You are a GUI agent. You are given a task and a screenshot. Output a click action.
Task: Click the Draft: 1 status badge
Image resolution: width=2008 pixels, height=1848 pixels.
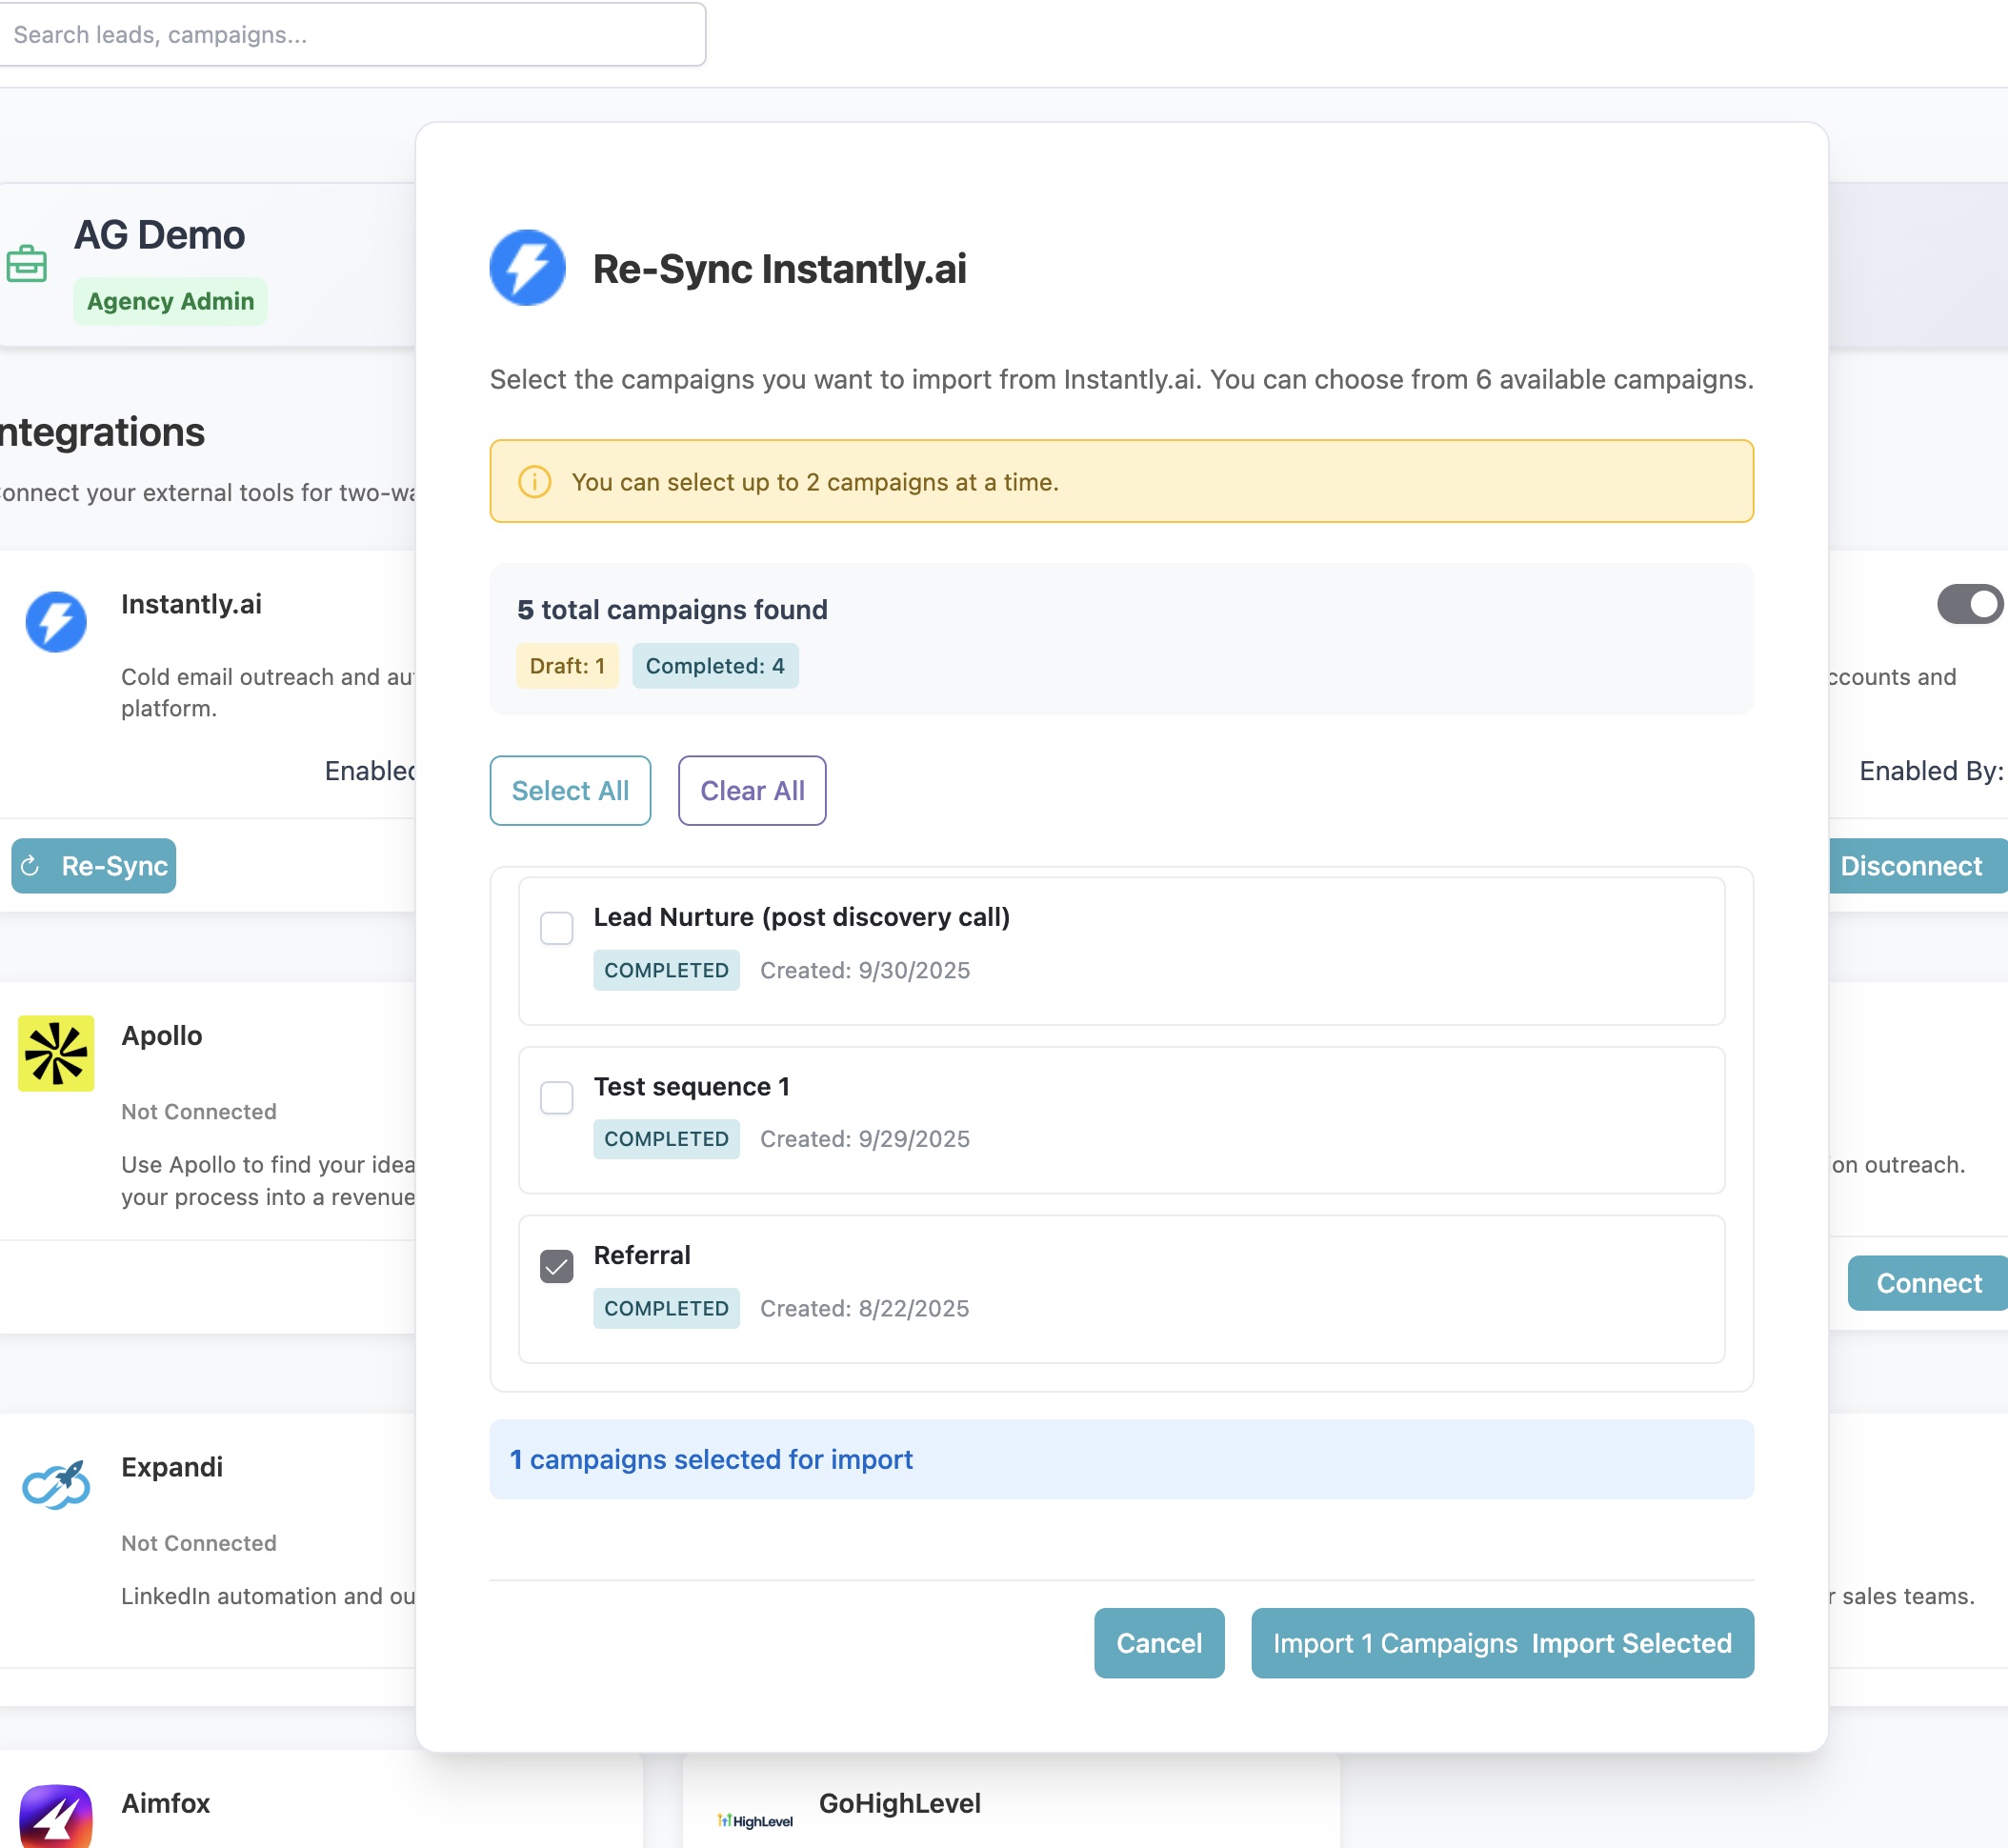pyautogui.click(x=567, y=666)
